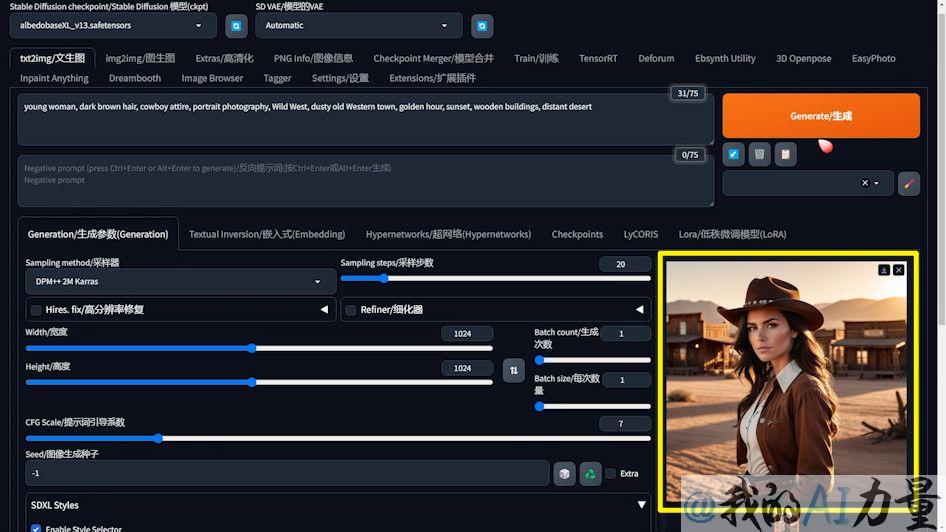Click the generated cowgirl image
946x532 pixels.
786,381
